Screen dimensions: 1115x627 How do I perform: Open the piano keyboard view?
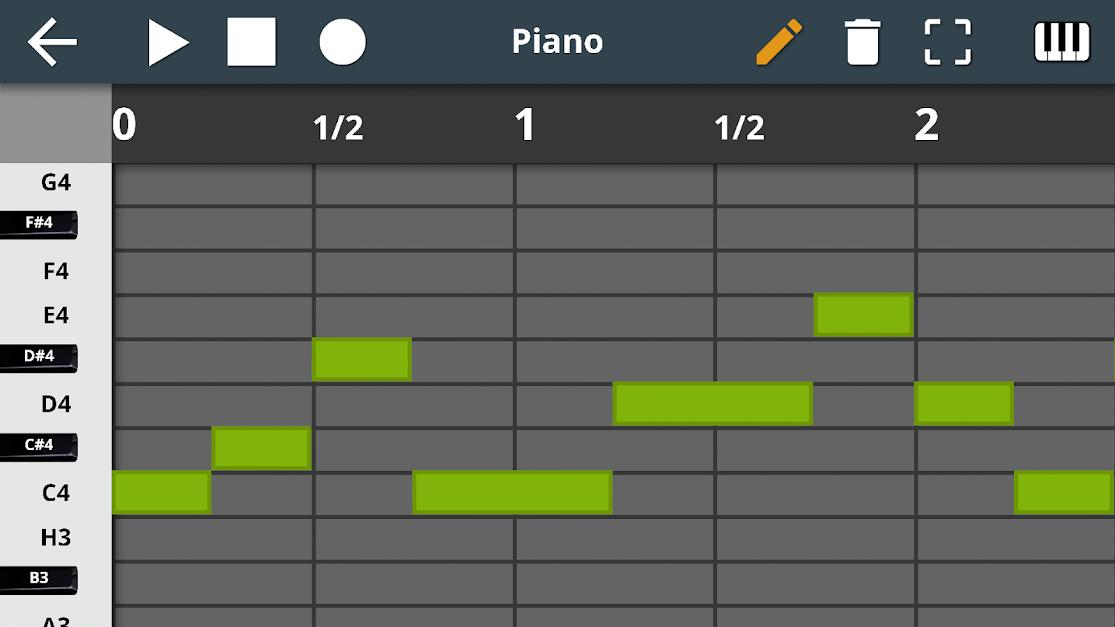tap(1062, 42)
